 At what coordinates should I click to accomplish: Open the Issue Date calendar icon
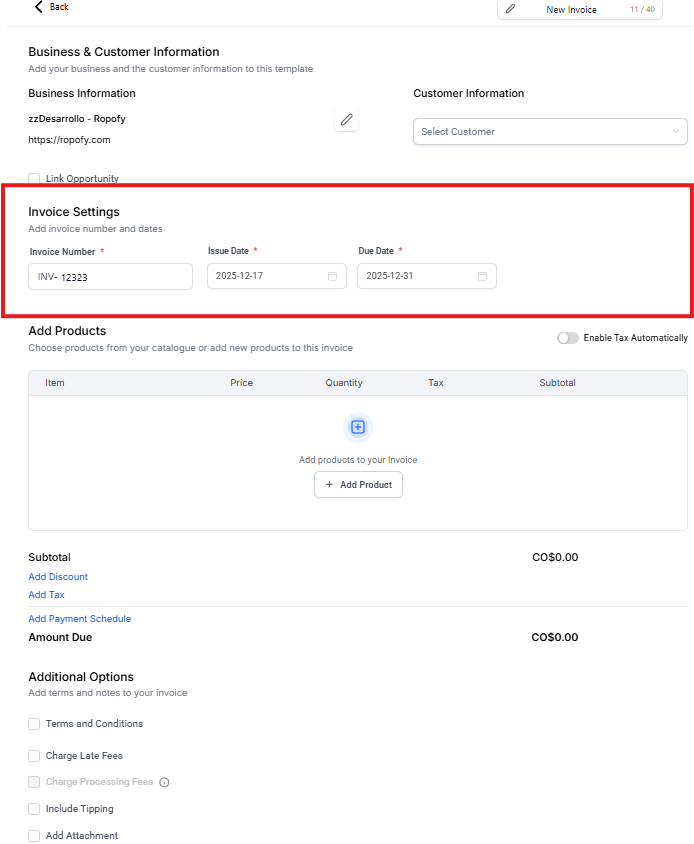pyautogui.click(x=332, y=276)
